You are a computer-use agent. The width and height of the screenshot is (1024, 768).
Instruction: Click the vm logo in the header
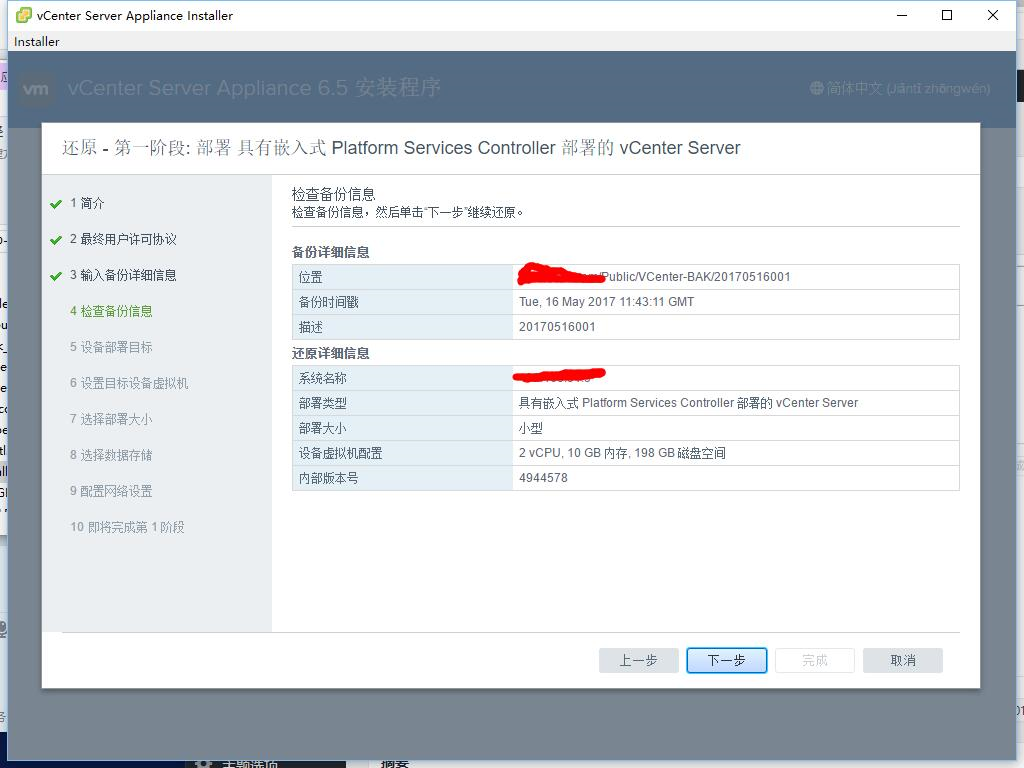pyautogui.click(x=35, y=88)
